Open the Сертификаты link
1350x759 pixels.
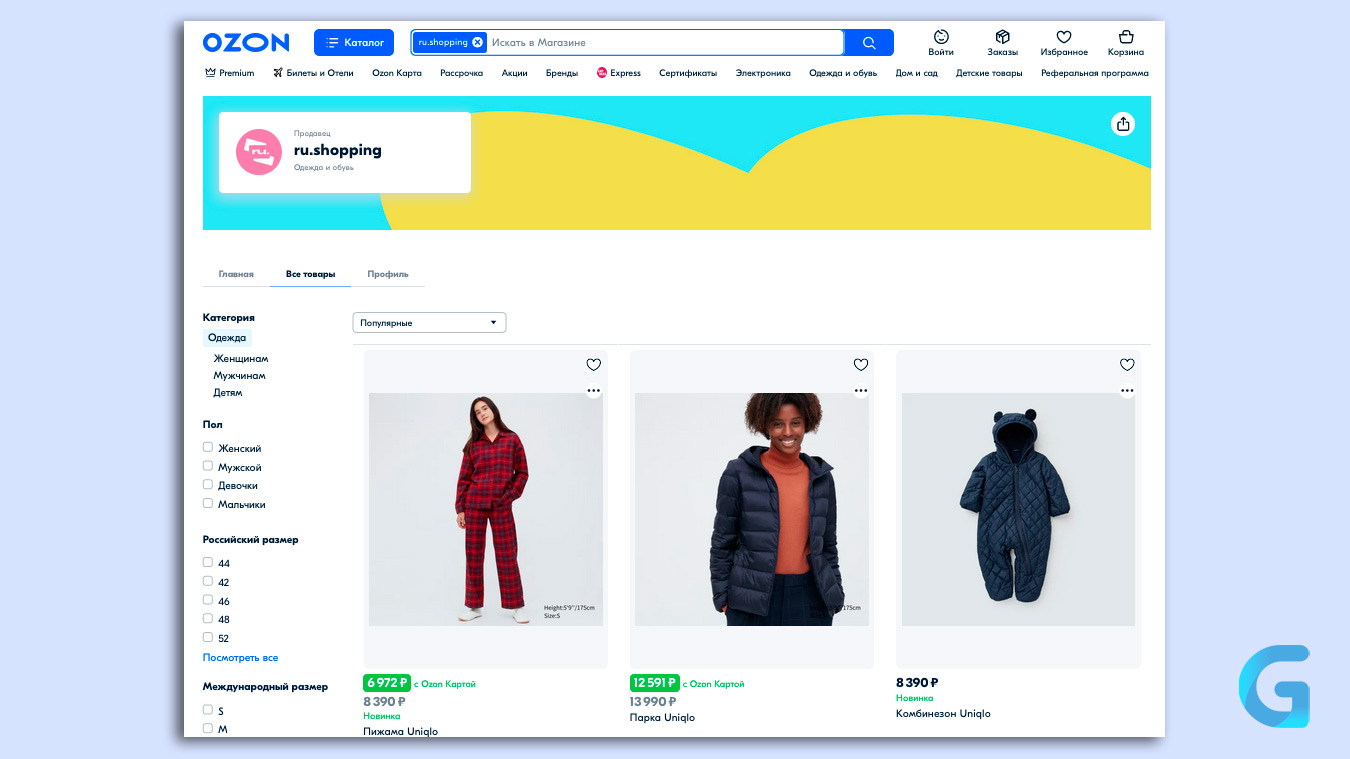(x=688, y=73)
